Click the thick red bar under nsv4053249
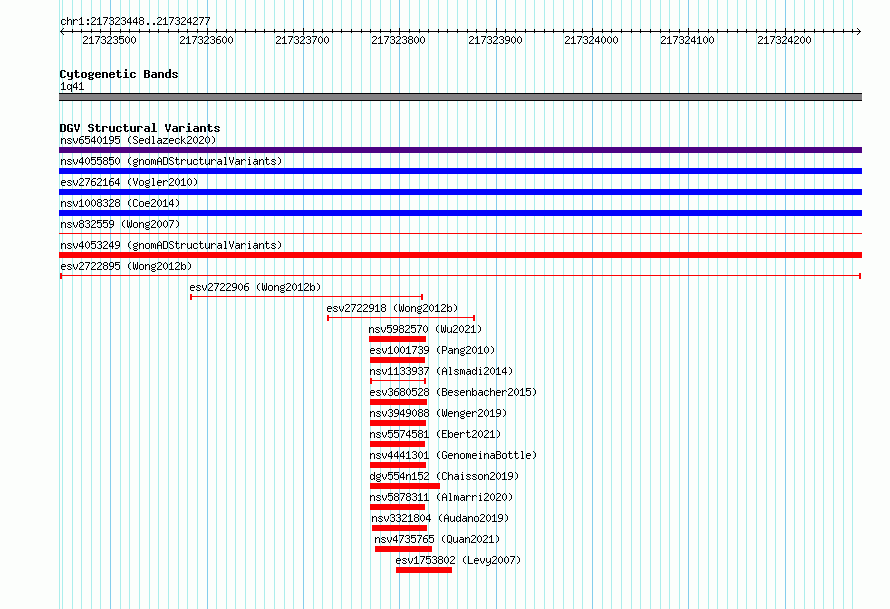The image size is (890, 609). [x=460, y=255]
